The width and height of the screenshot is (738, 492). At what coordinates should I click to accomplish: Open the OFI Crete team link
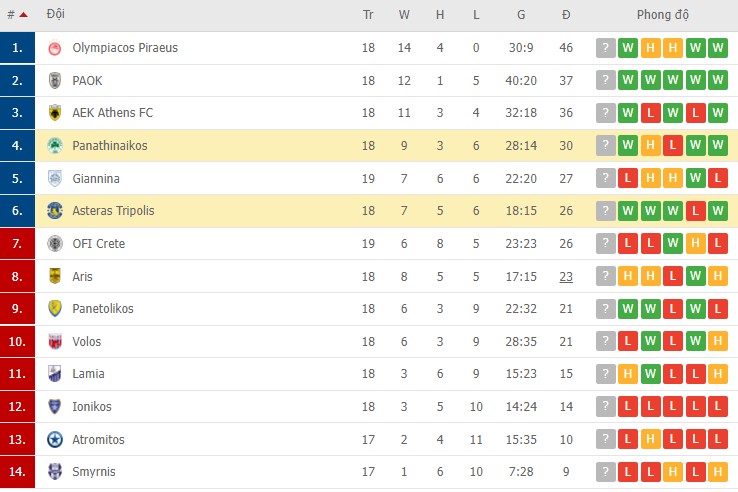[x=98, y=243]
